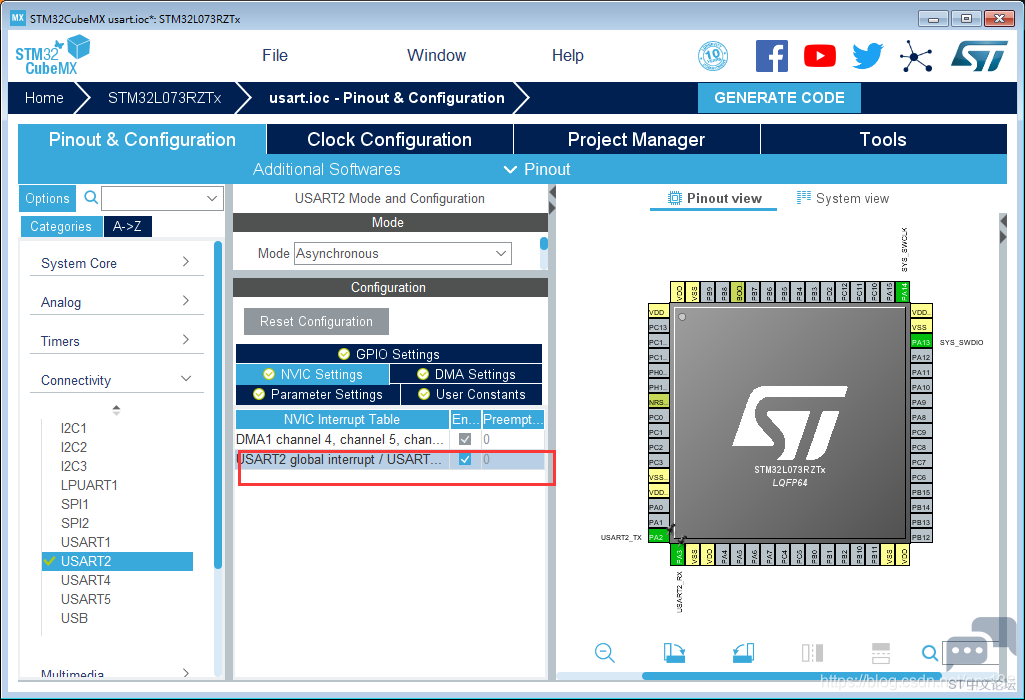1025x700 pixels.
Task: Click the vertical split flip icon
Action: point(813,652)
